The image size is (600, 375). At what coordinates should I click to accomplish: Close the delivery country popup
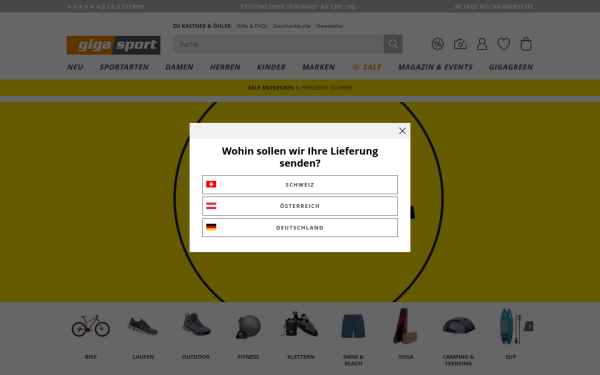pos(402,131)
